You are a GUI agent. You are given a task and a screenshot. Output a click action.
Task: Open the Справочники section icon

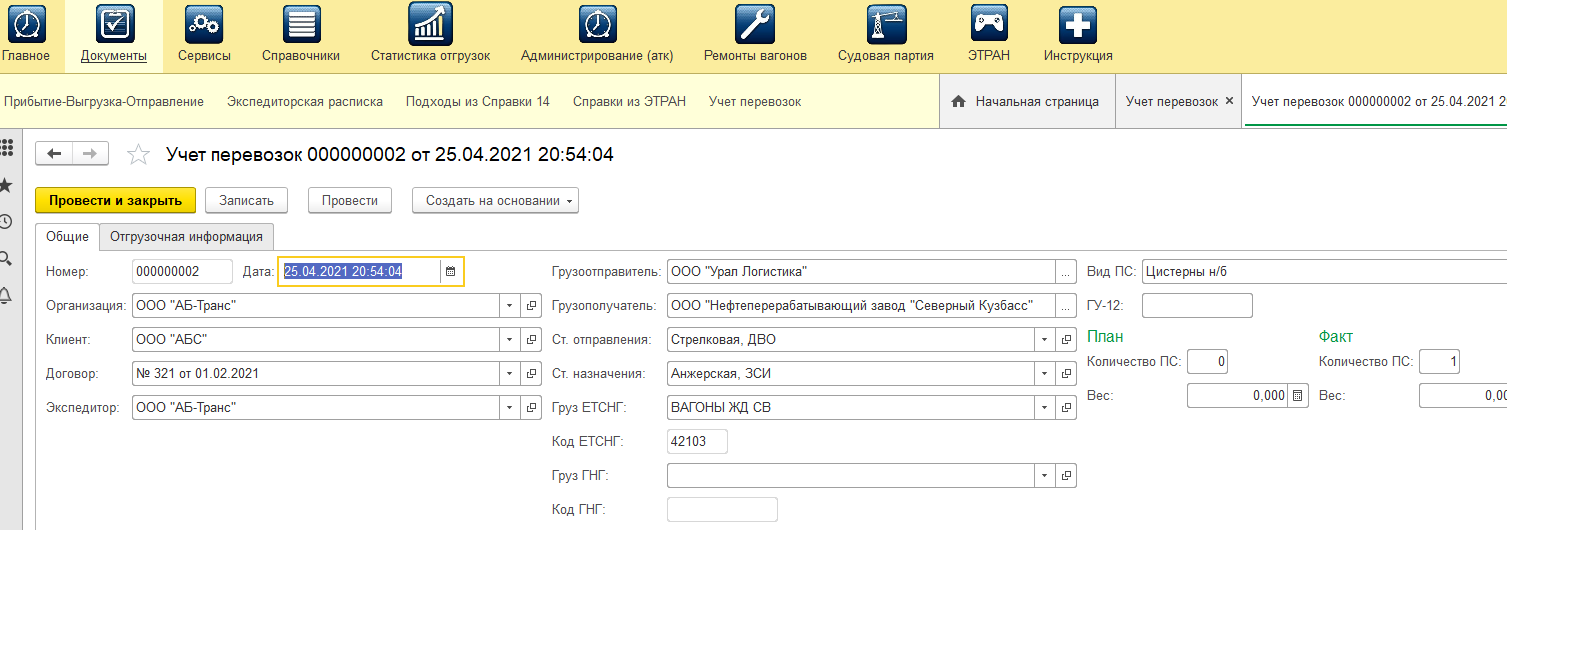[x=301, y=25]
